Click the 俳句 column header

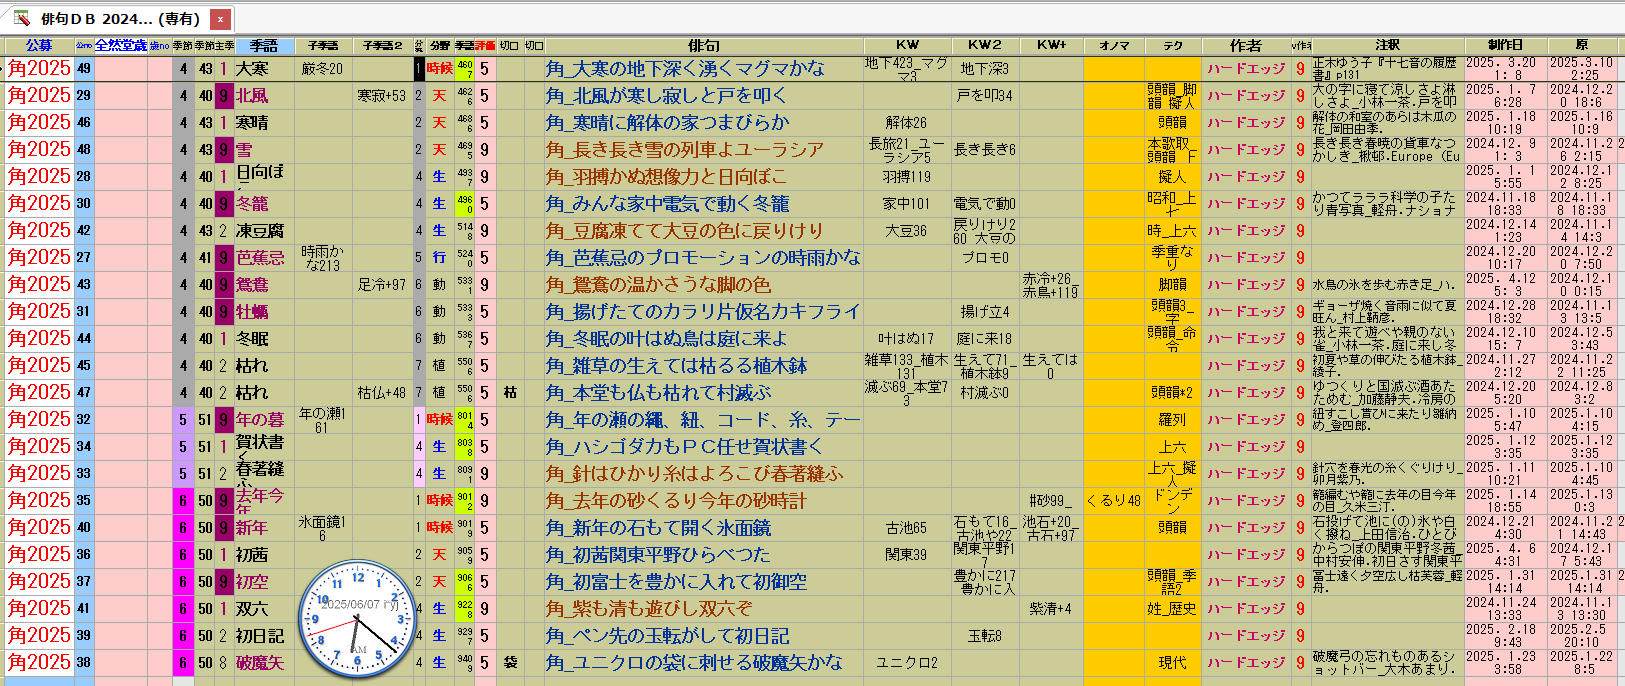703,45
